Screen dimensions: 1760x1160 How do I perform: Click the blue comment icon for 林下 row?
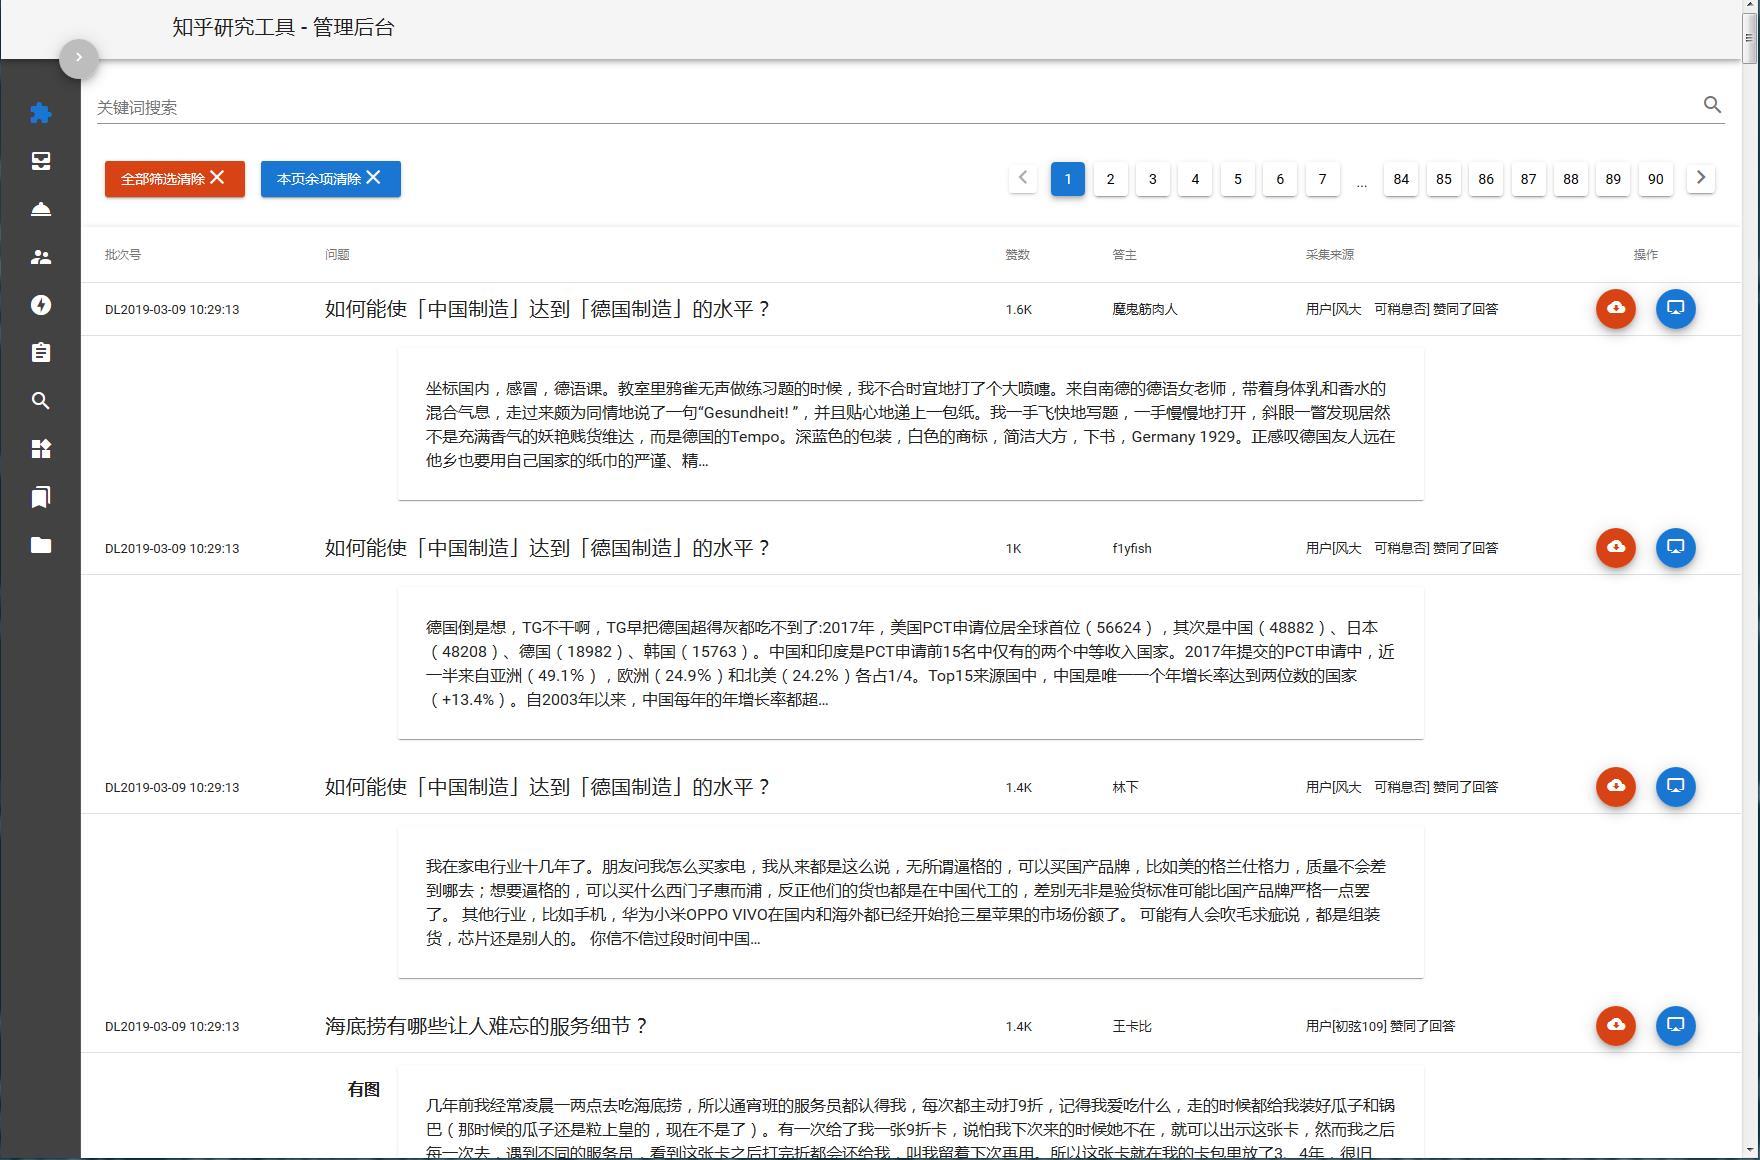point(1676,786)
